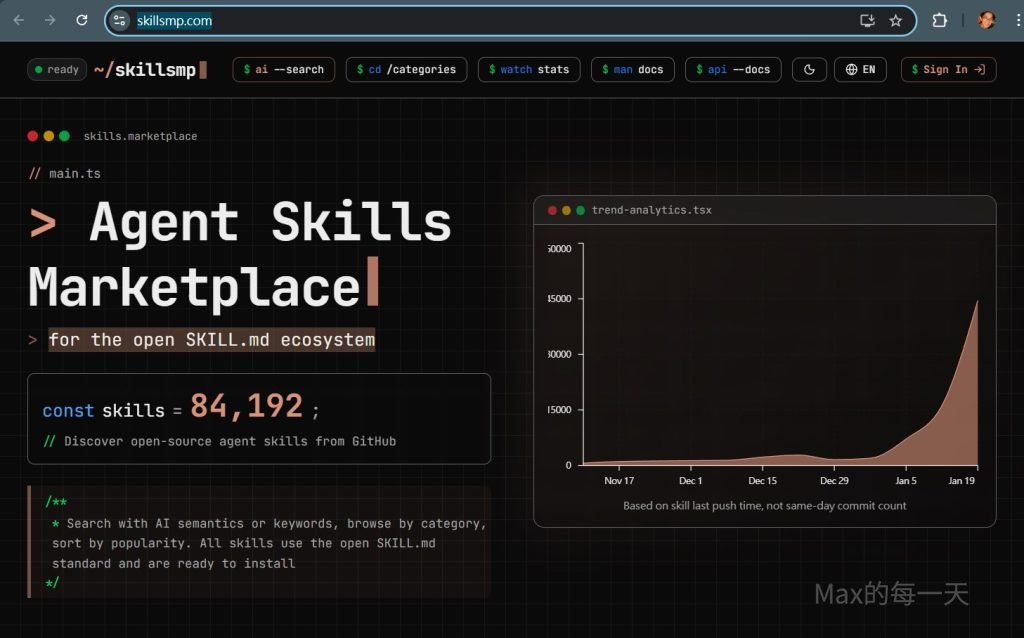Click the install app icon in address bar

point(867,20)
